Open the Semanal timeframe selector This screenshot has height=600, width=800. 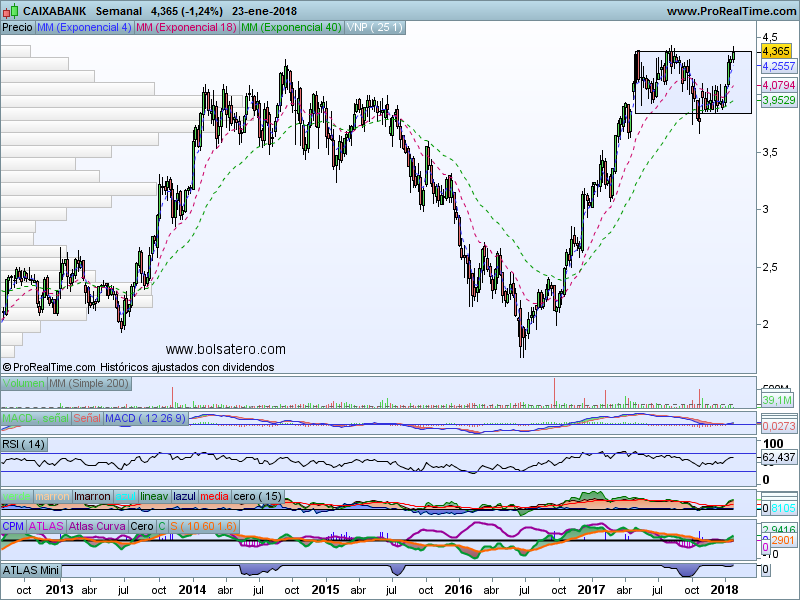tap(121, 11)
